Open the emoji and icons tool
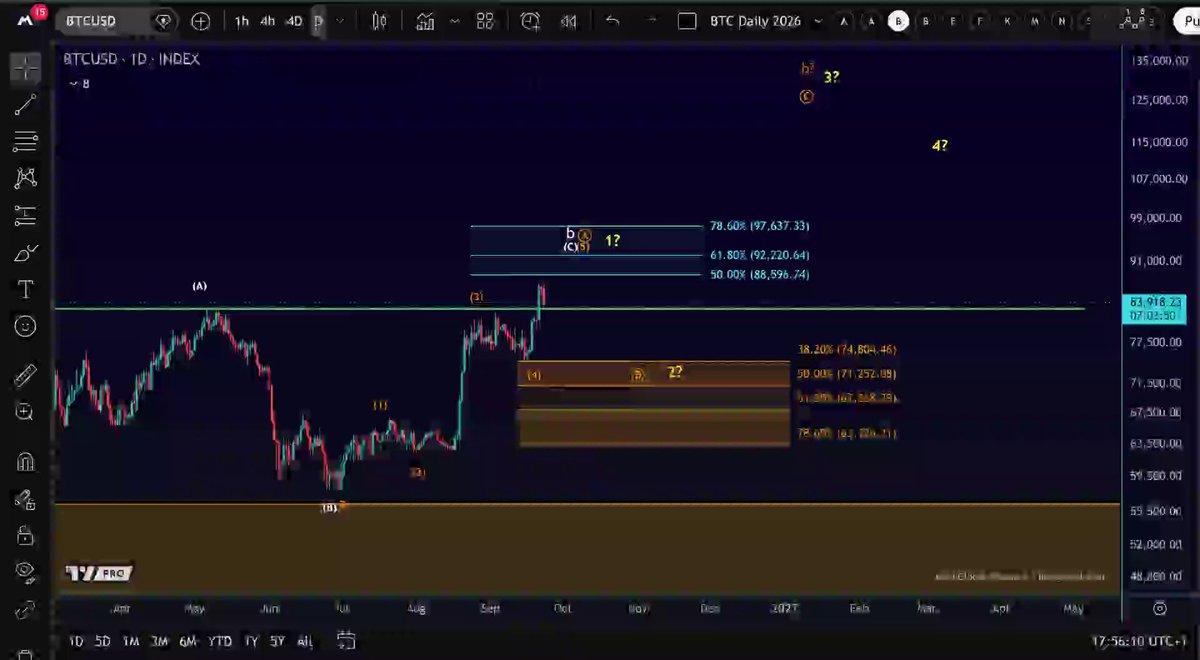Viewport: 1200px width, 660px height. point(26,326)
